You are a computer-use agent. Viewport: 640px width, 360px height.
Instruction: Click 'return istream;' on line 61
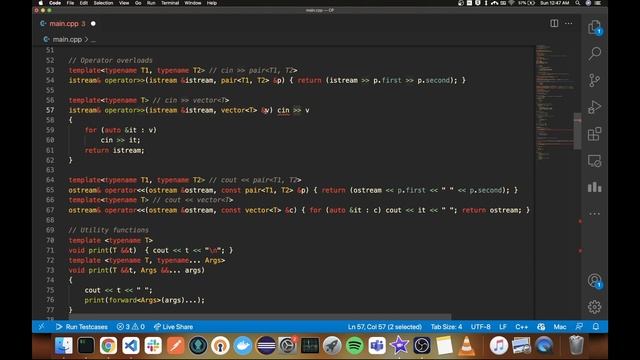click(114, 150)
